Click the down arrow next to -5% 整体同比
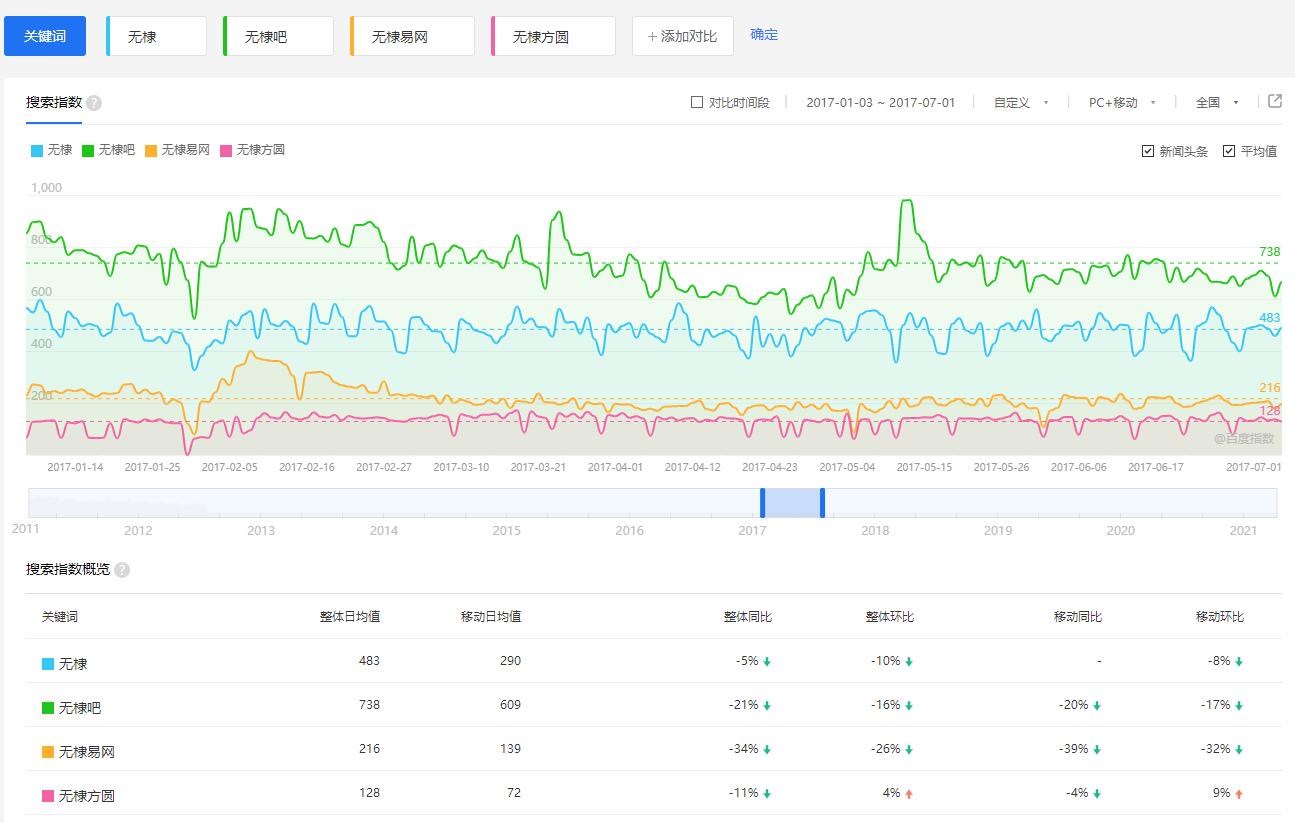Screen dimensions: 1295x823 pos(767,662)
